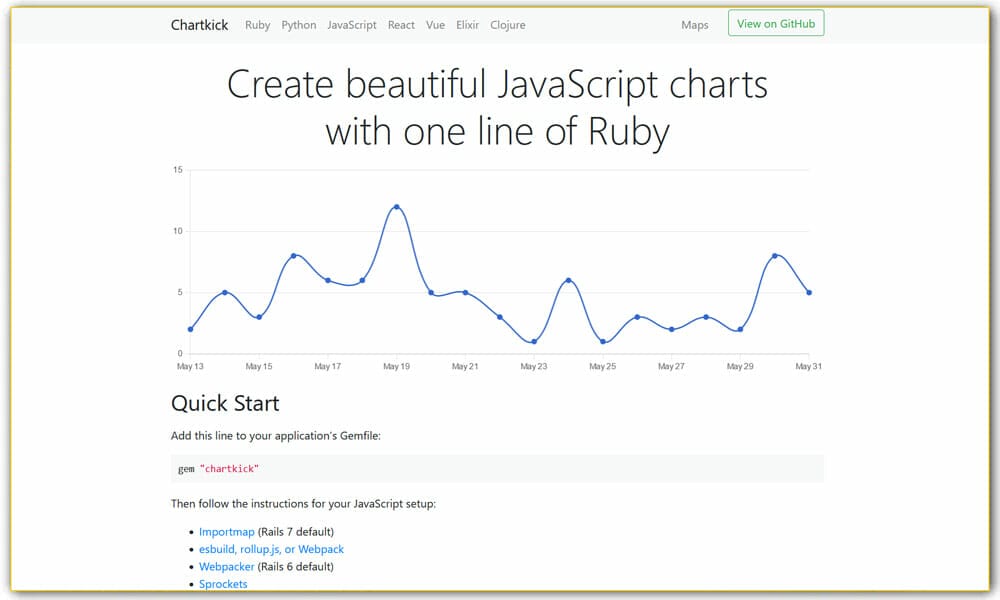Open the Sprockets setup link
The width and height of the screenshot is (1000, 600).
click(223, 584)
